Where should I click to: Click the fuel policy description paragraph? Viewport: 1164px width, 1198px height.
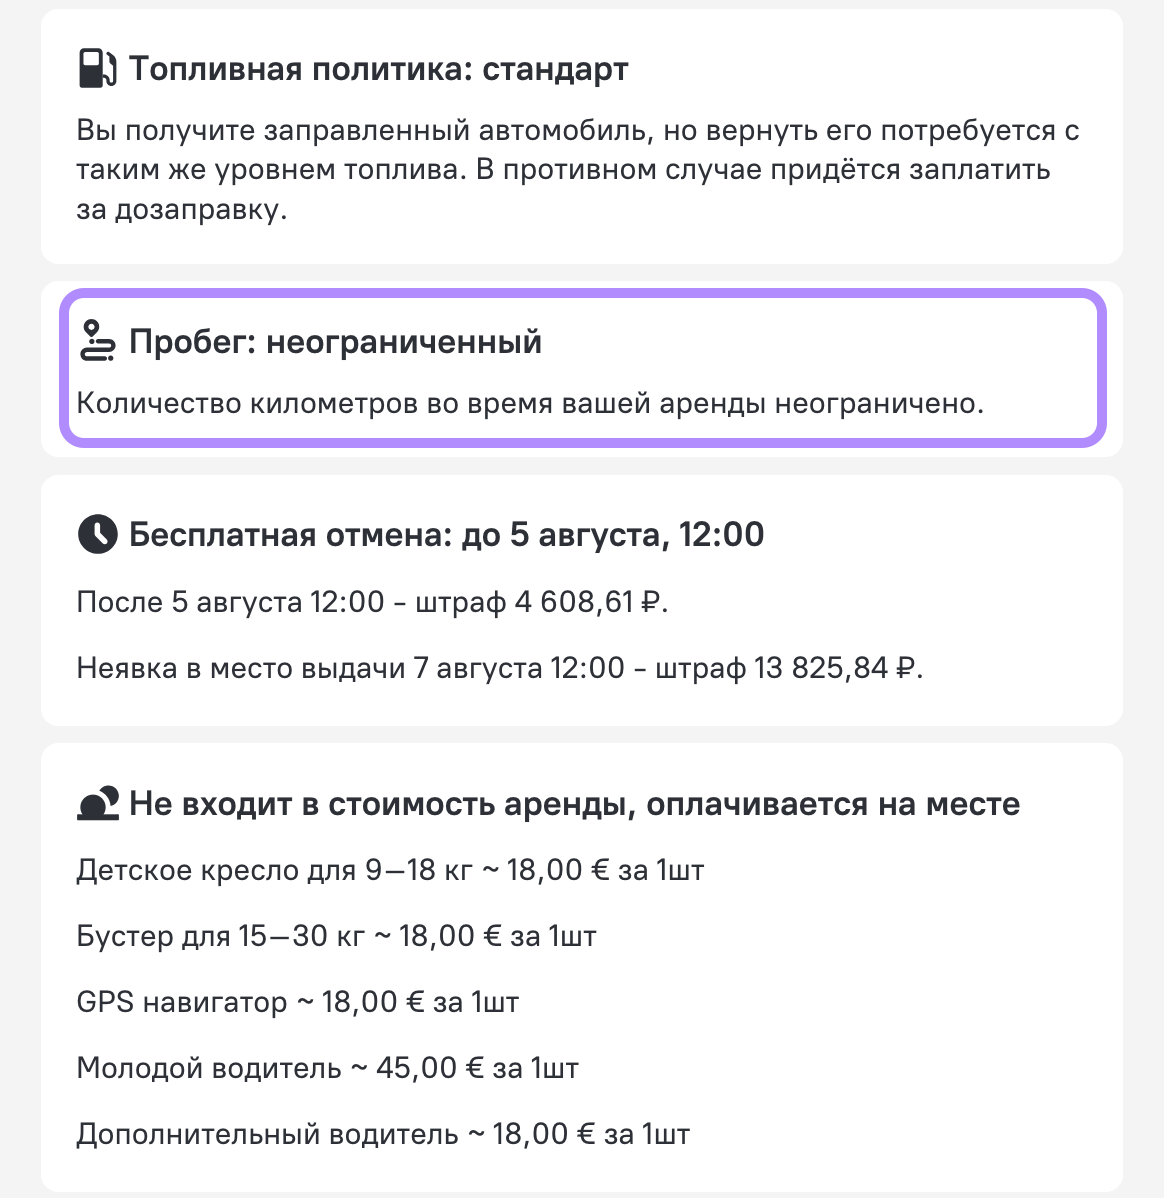(577, 170)
